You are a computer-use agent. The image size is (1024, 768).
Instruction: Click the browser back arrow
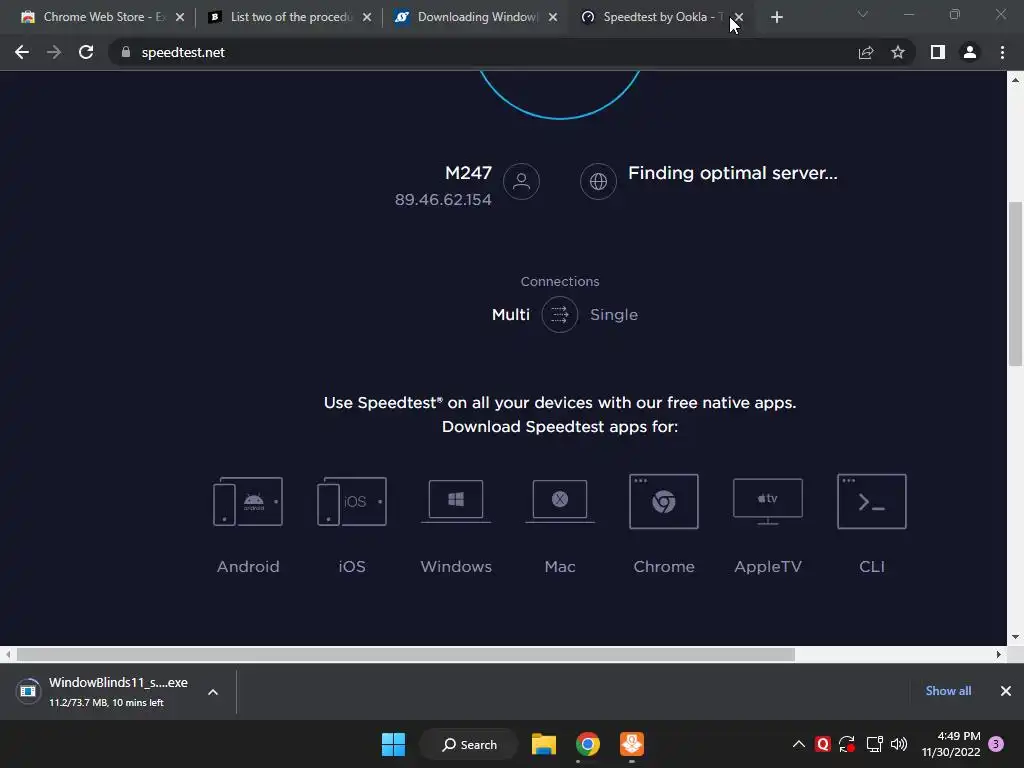coord(22,52)
